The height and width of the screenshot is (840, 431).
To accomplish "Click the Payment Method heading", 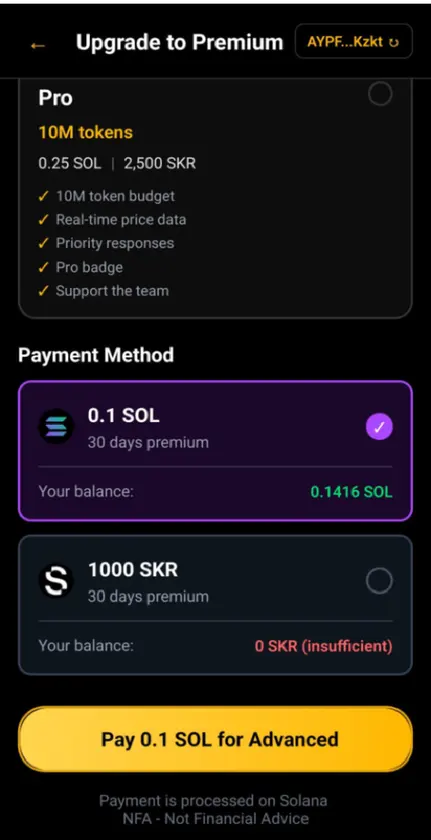I will tap(96, 355).
